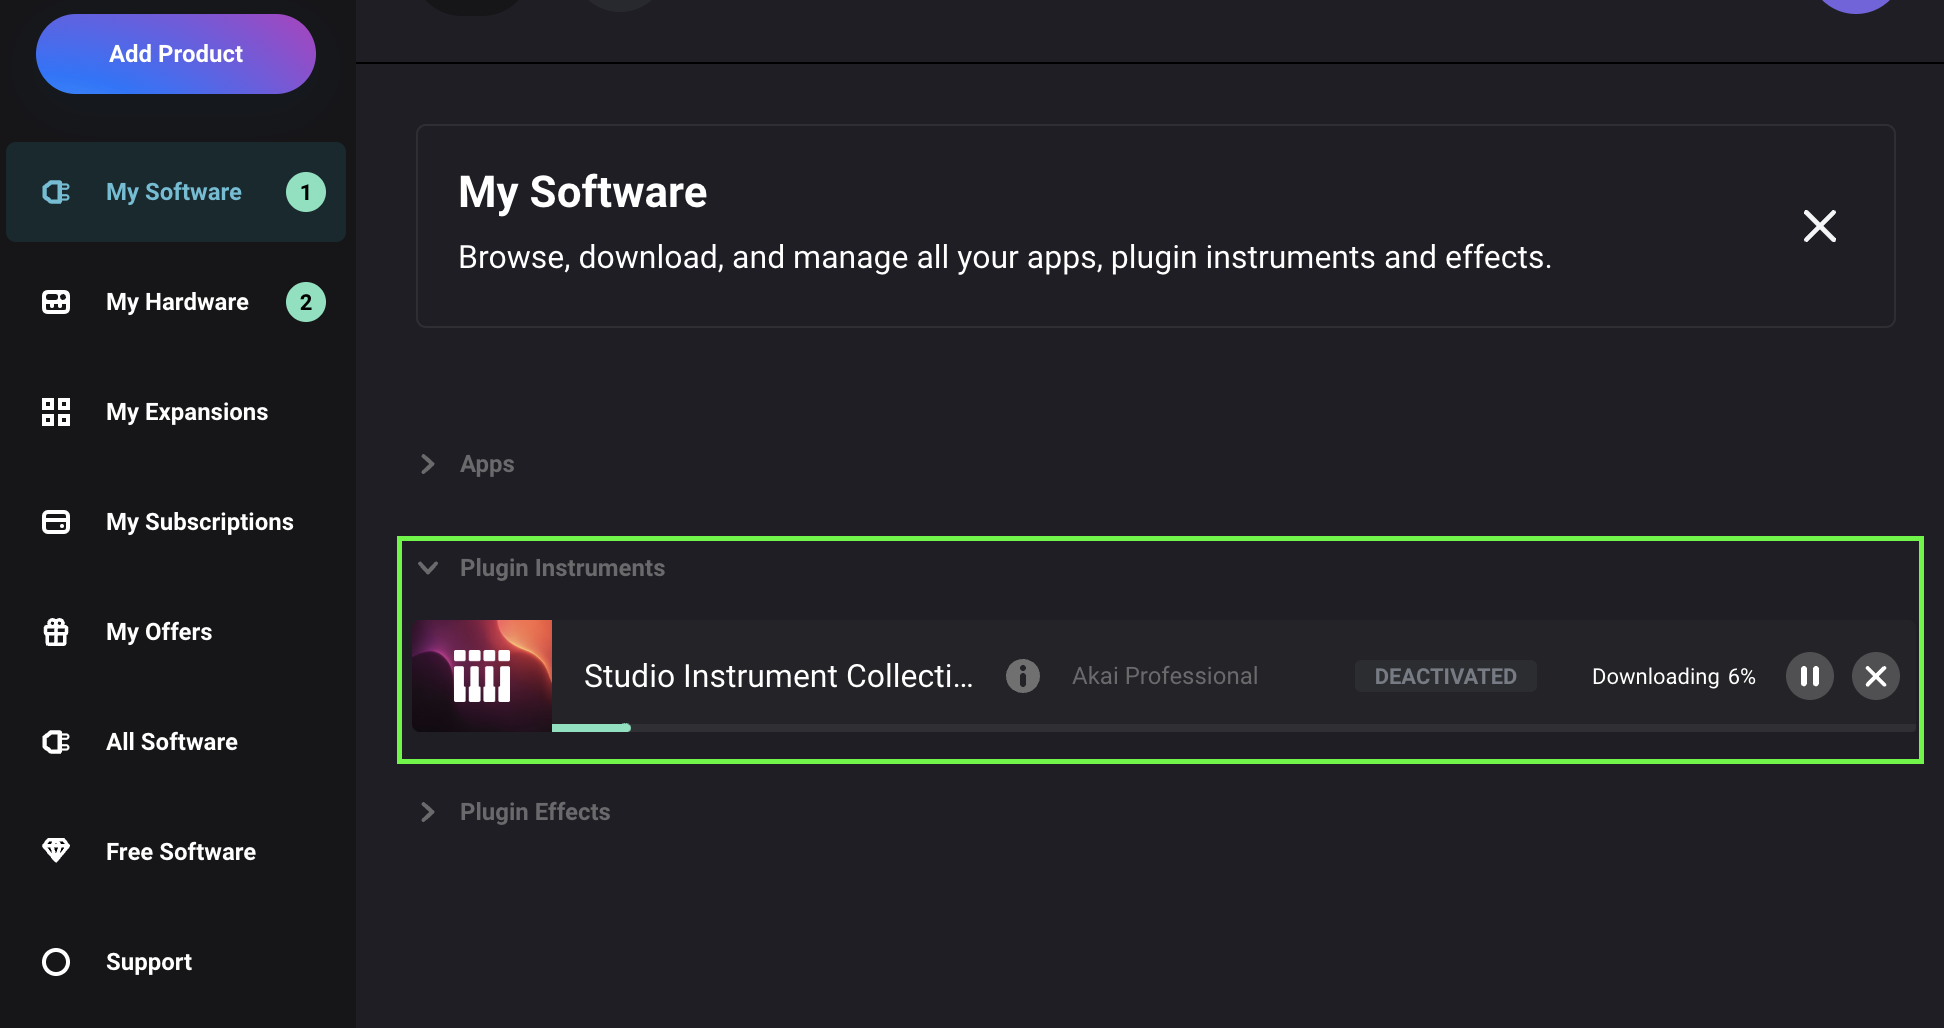The width and height of the screenshot is (1944, 1028).
Task: Show info for Studio Instrument Collection
Action: pos(1022,676)
